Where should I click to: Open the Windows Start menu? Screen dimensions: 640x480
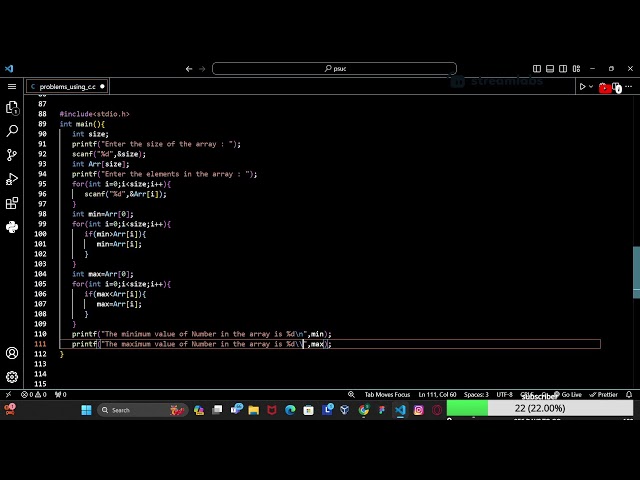tap(87, 410)
